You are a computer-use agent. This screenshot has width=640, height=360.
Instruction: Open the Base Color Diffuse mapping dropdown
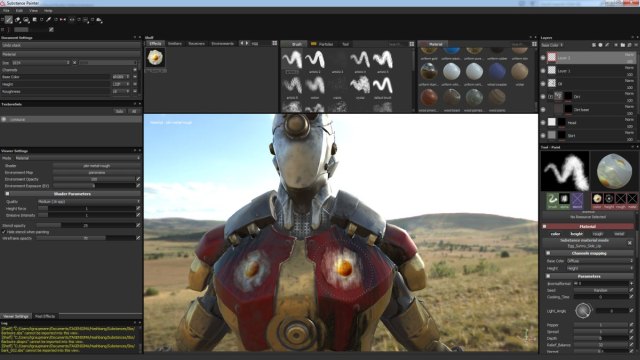coord(599,261)
